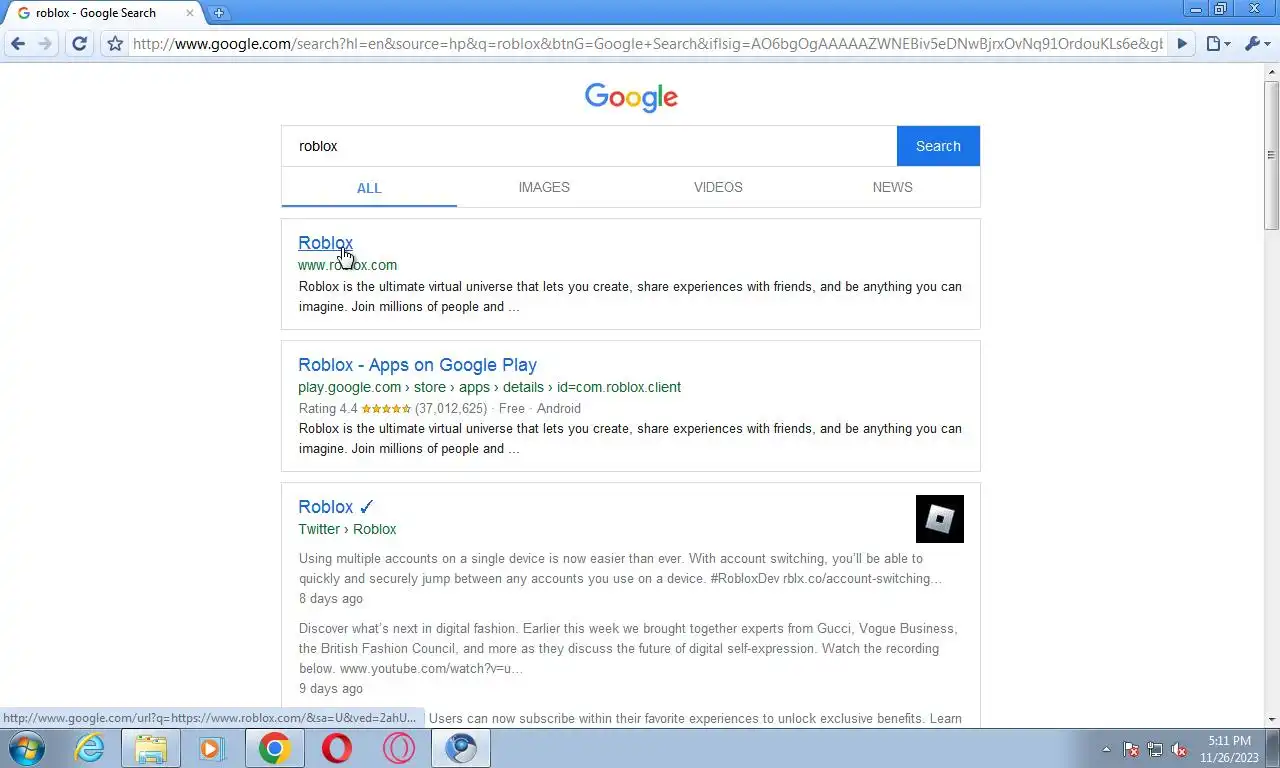Click the '8 days ago' timestamp
The height and width of the screenshot is (768, 1280).
tap(331, 599)
